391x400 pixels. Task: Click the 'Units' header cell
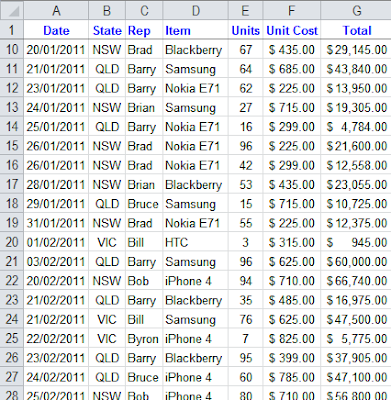tap(246, 30)
